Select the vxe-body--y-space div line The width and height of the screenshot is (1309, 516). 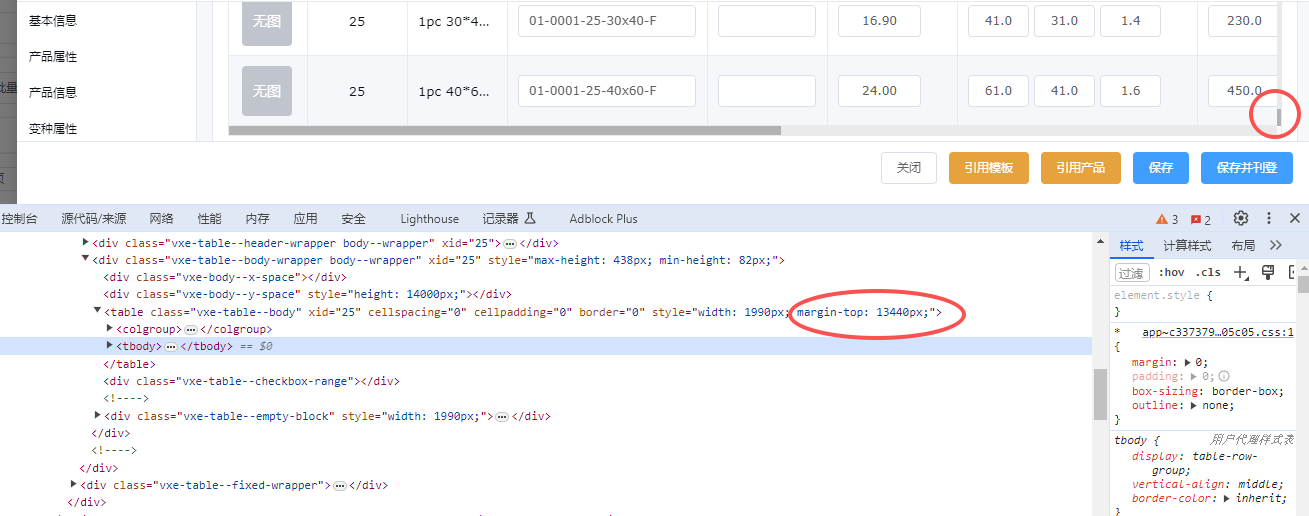pyautogui.click(x=308, y=294)
